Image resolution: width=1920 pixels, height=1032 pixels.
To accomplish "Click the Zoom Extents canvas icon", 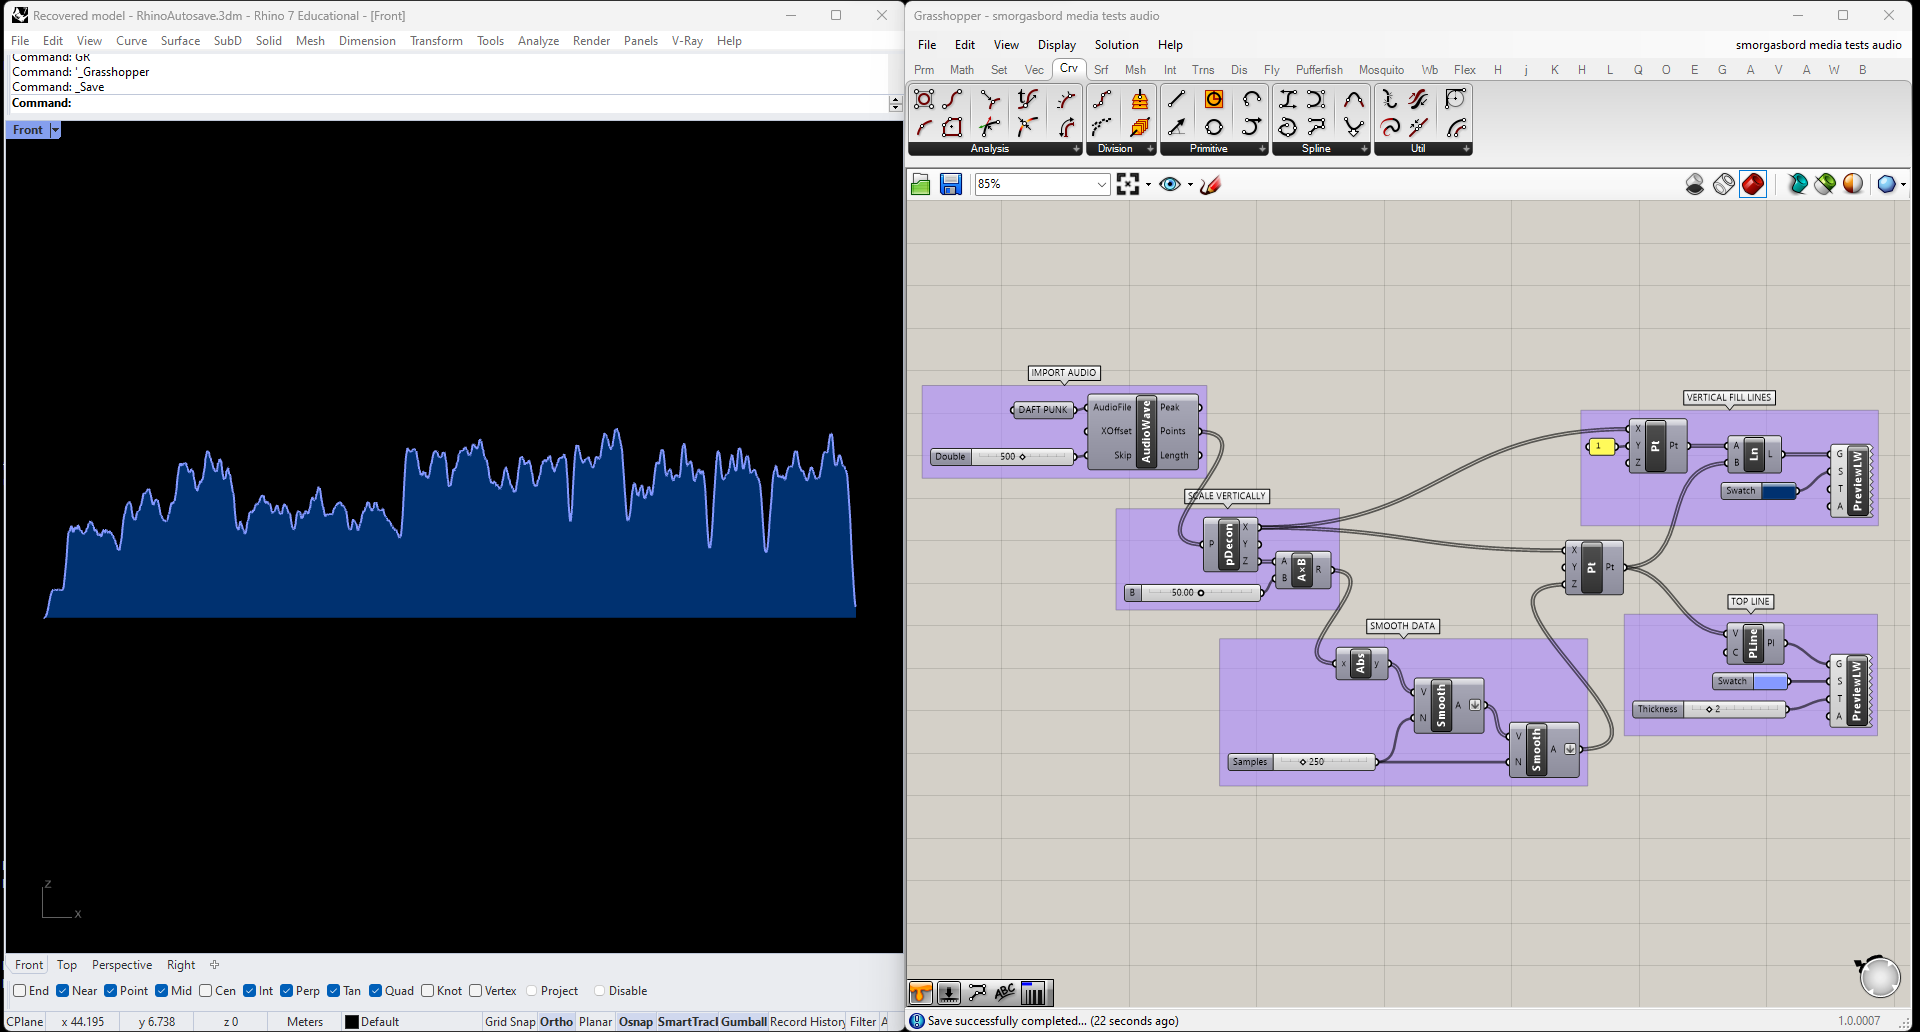I will (1128, 184).
